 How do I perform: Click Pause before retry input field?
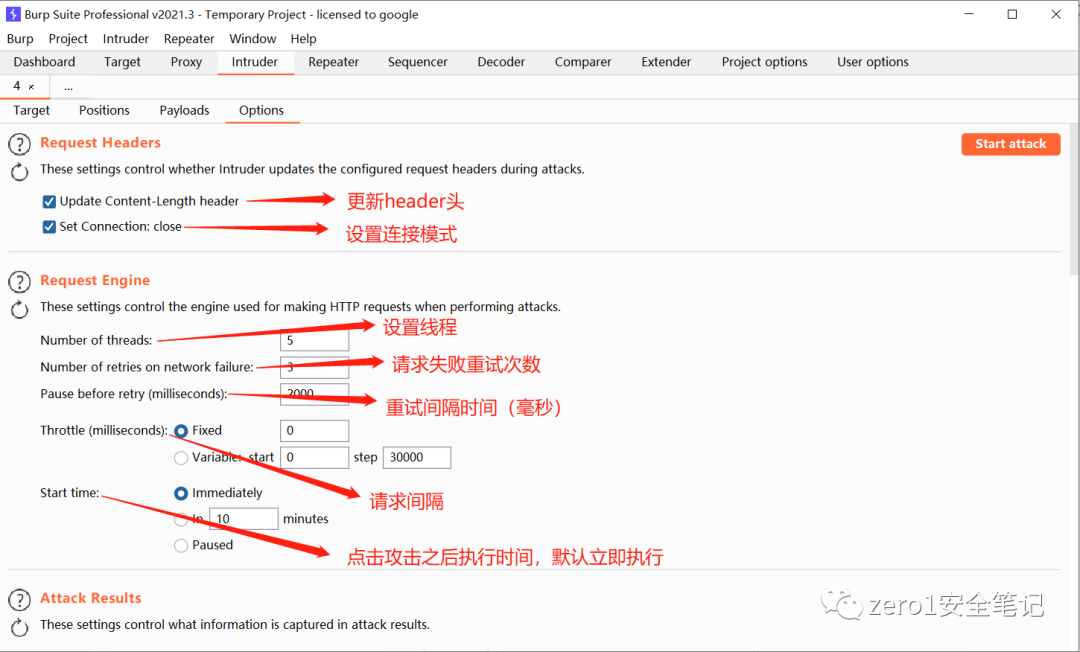click(x=314, y=394)
